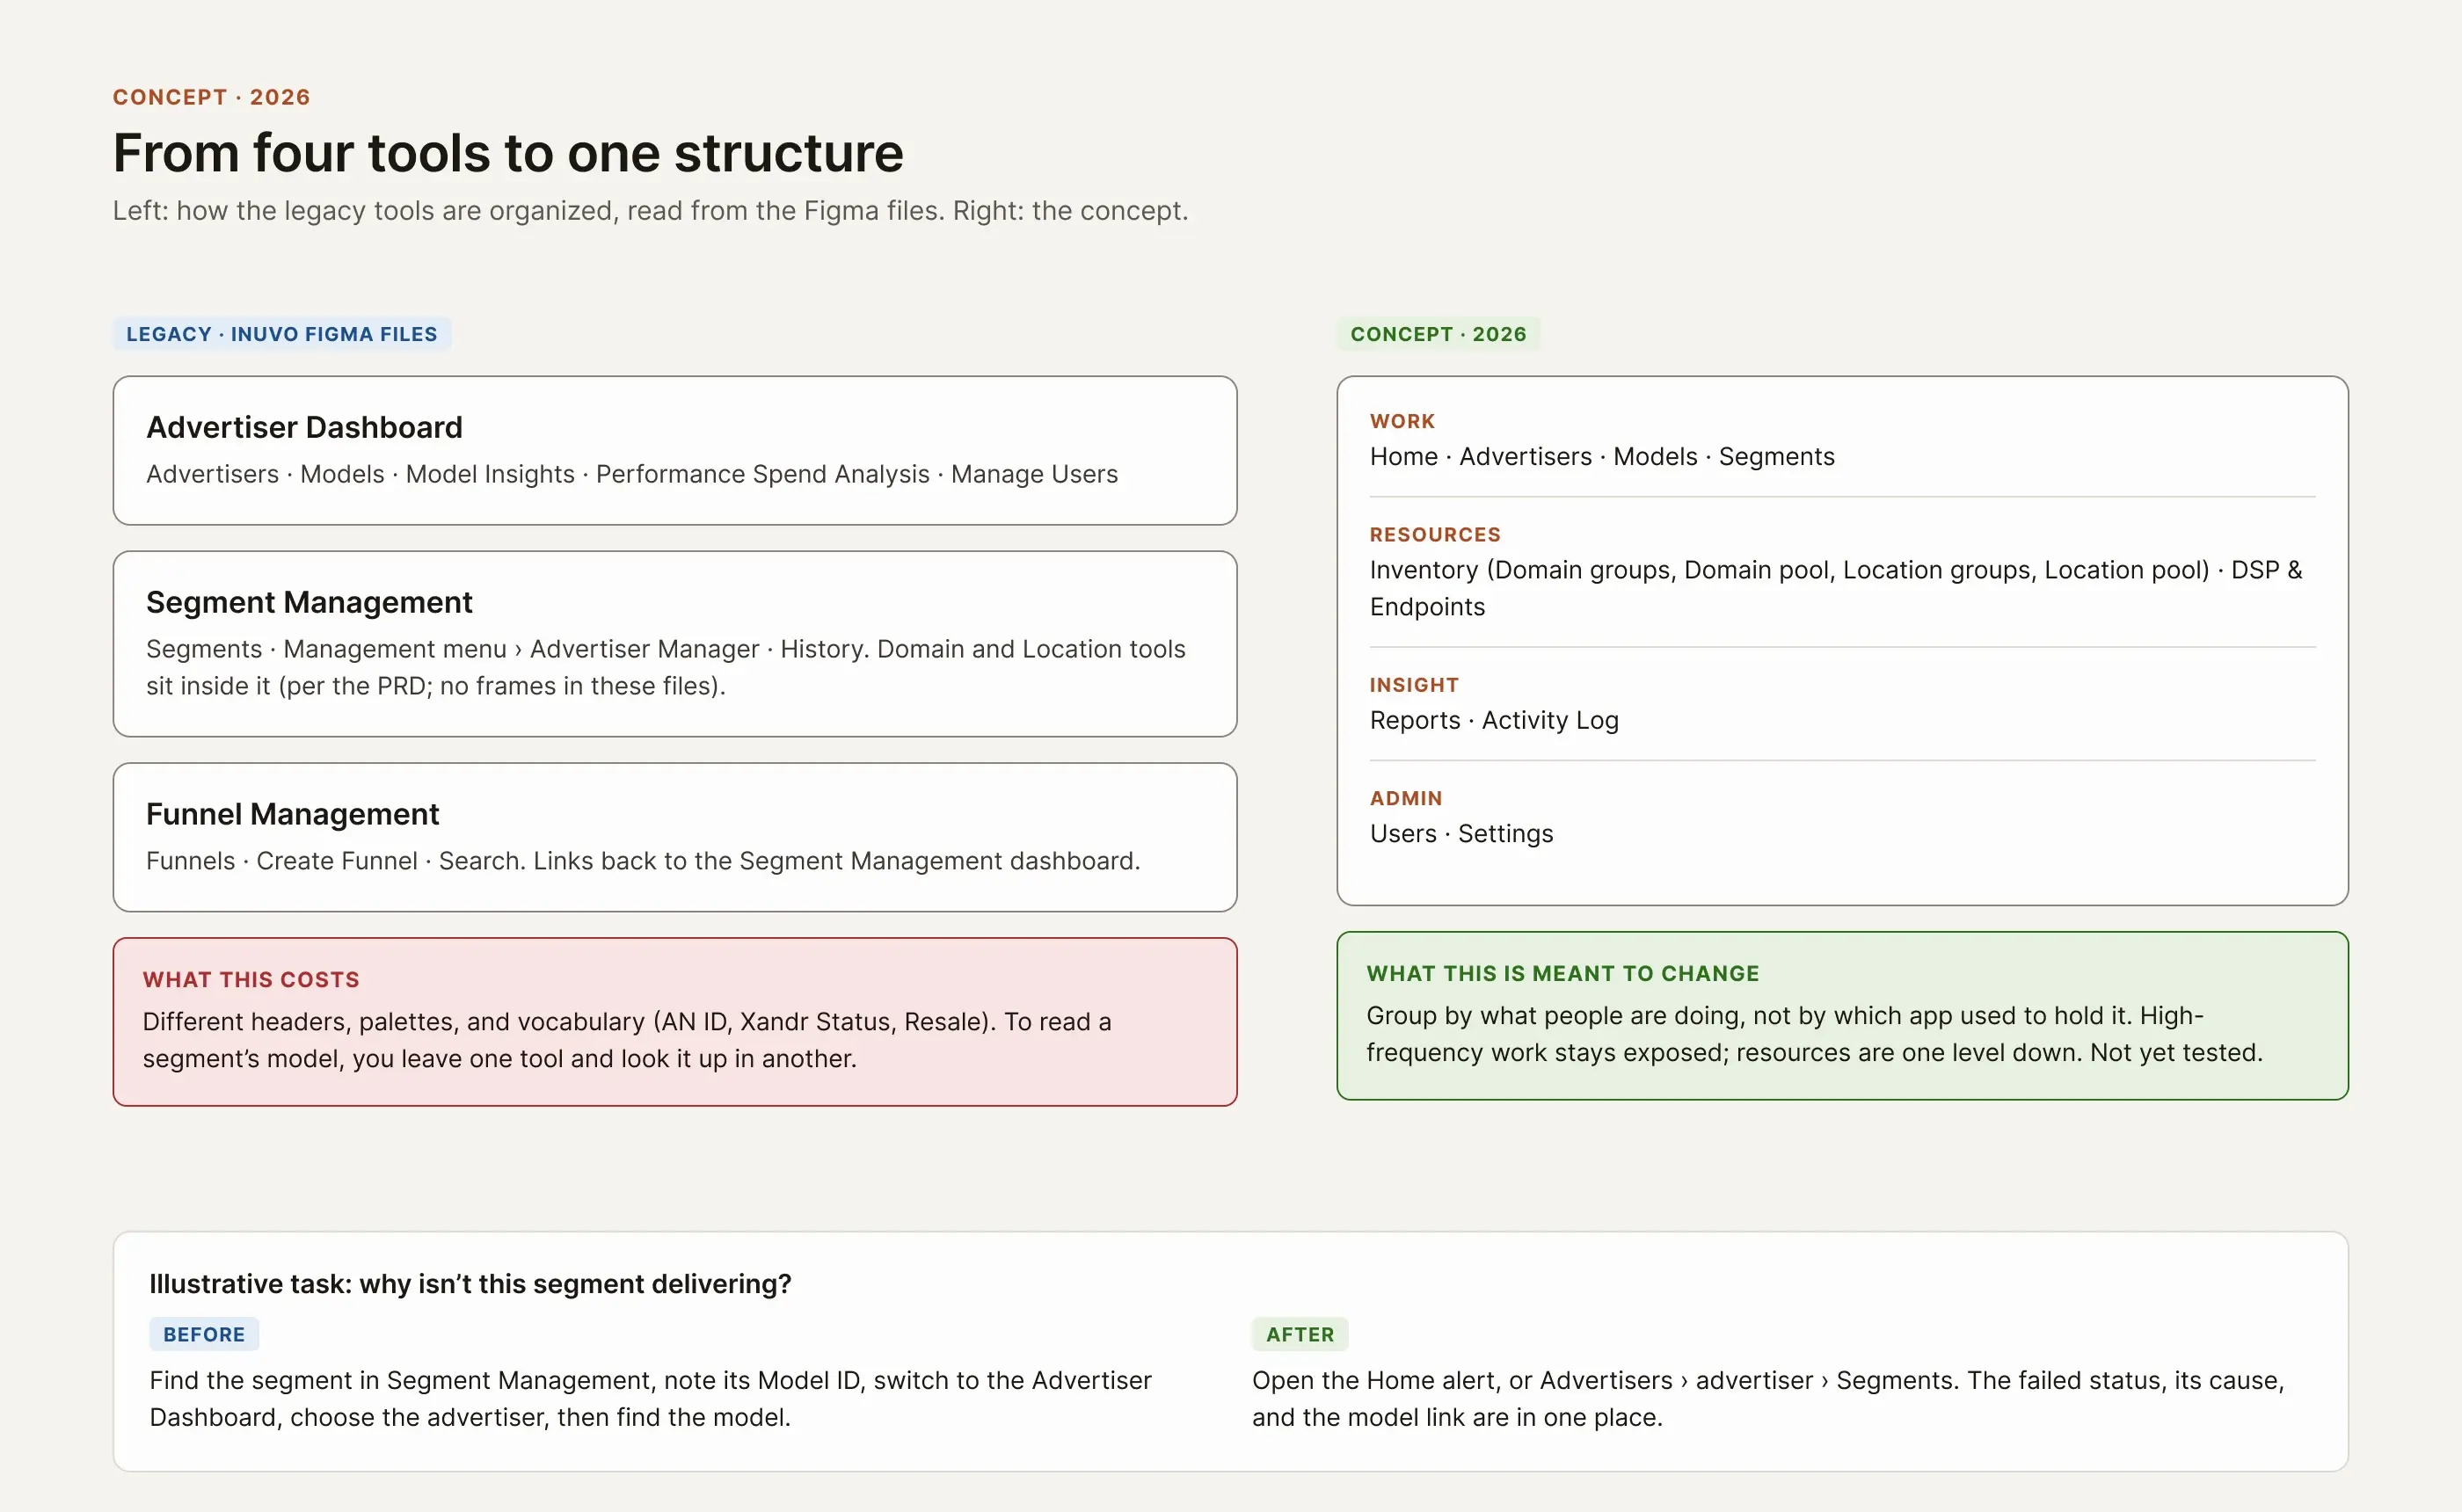Click the BEFORE badge
The height and width of the screenshot is (1512, 2462).
tap(204, 1334)
